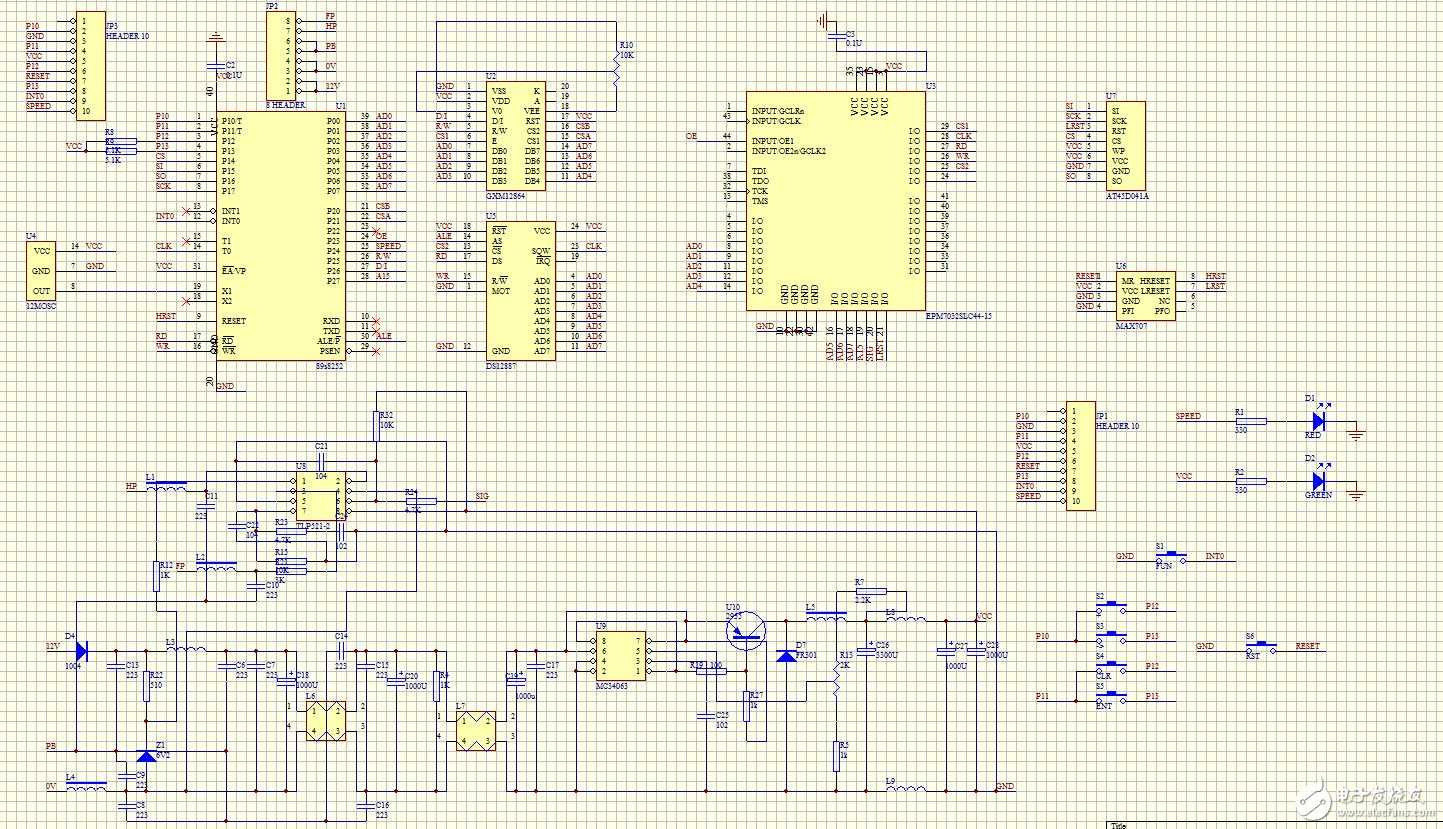Select inductor L4 on the 0V line
The width and height of the screenshot is (1443, 829).
click(x=86, y=786)
